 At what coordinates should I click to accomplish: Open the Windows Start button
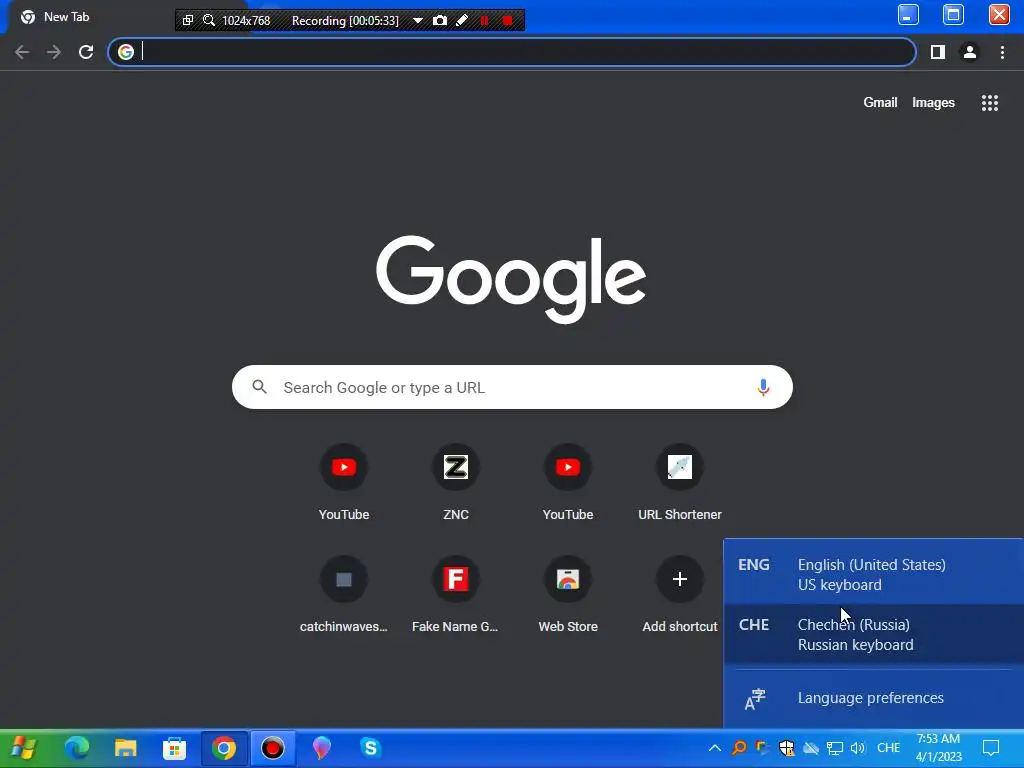pyautogui.click(x=23, y=748)
